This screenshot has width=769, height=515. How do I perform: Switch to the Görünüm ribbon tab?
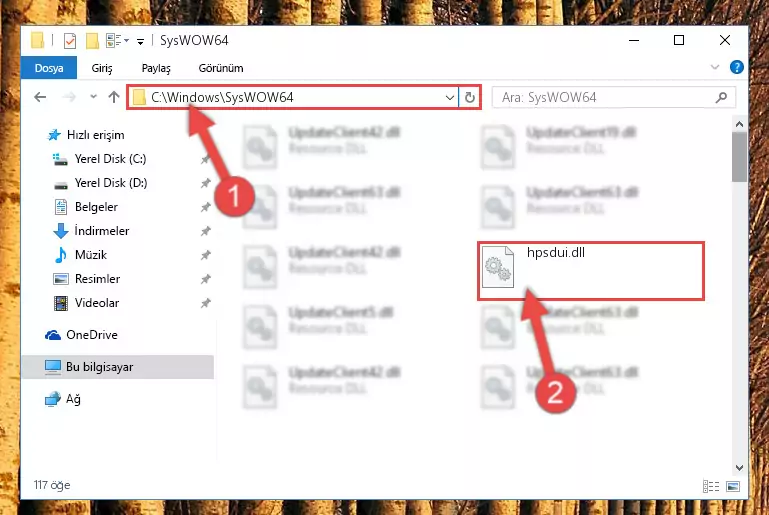coord(221,68)
